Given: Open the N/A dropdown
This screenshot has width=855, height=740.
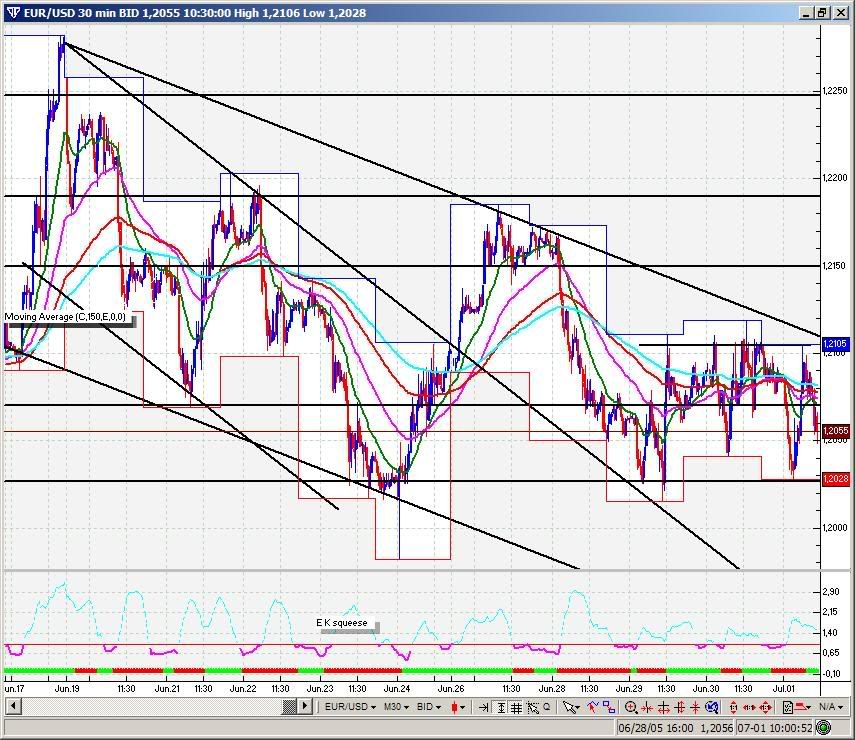Looking at the screenshot, I should [833, 707].
